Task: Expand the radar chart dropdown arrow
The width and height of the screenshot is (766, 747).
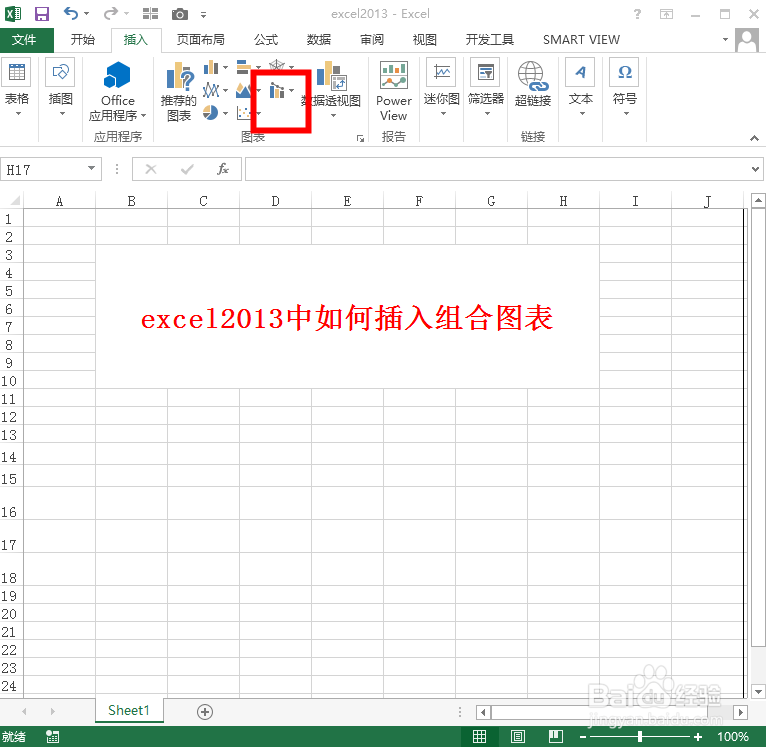Action: point(292,67)
